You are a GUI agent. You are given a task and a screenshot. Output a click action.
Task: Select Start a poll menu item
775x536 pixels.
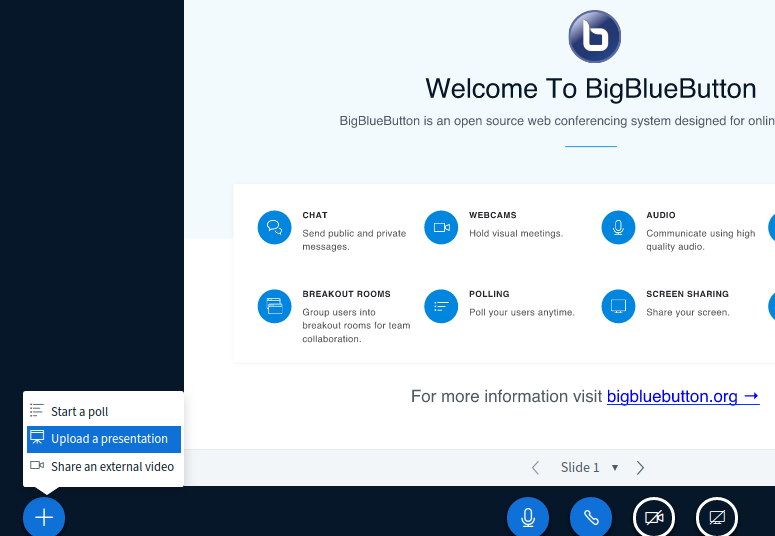point(104,411)
